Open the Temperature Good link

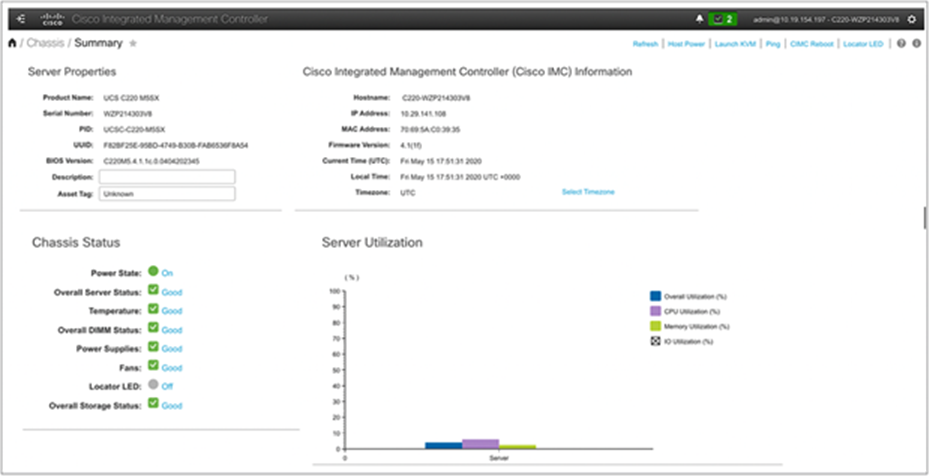point(172,311)
